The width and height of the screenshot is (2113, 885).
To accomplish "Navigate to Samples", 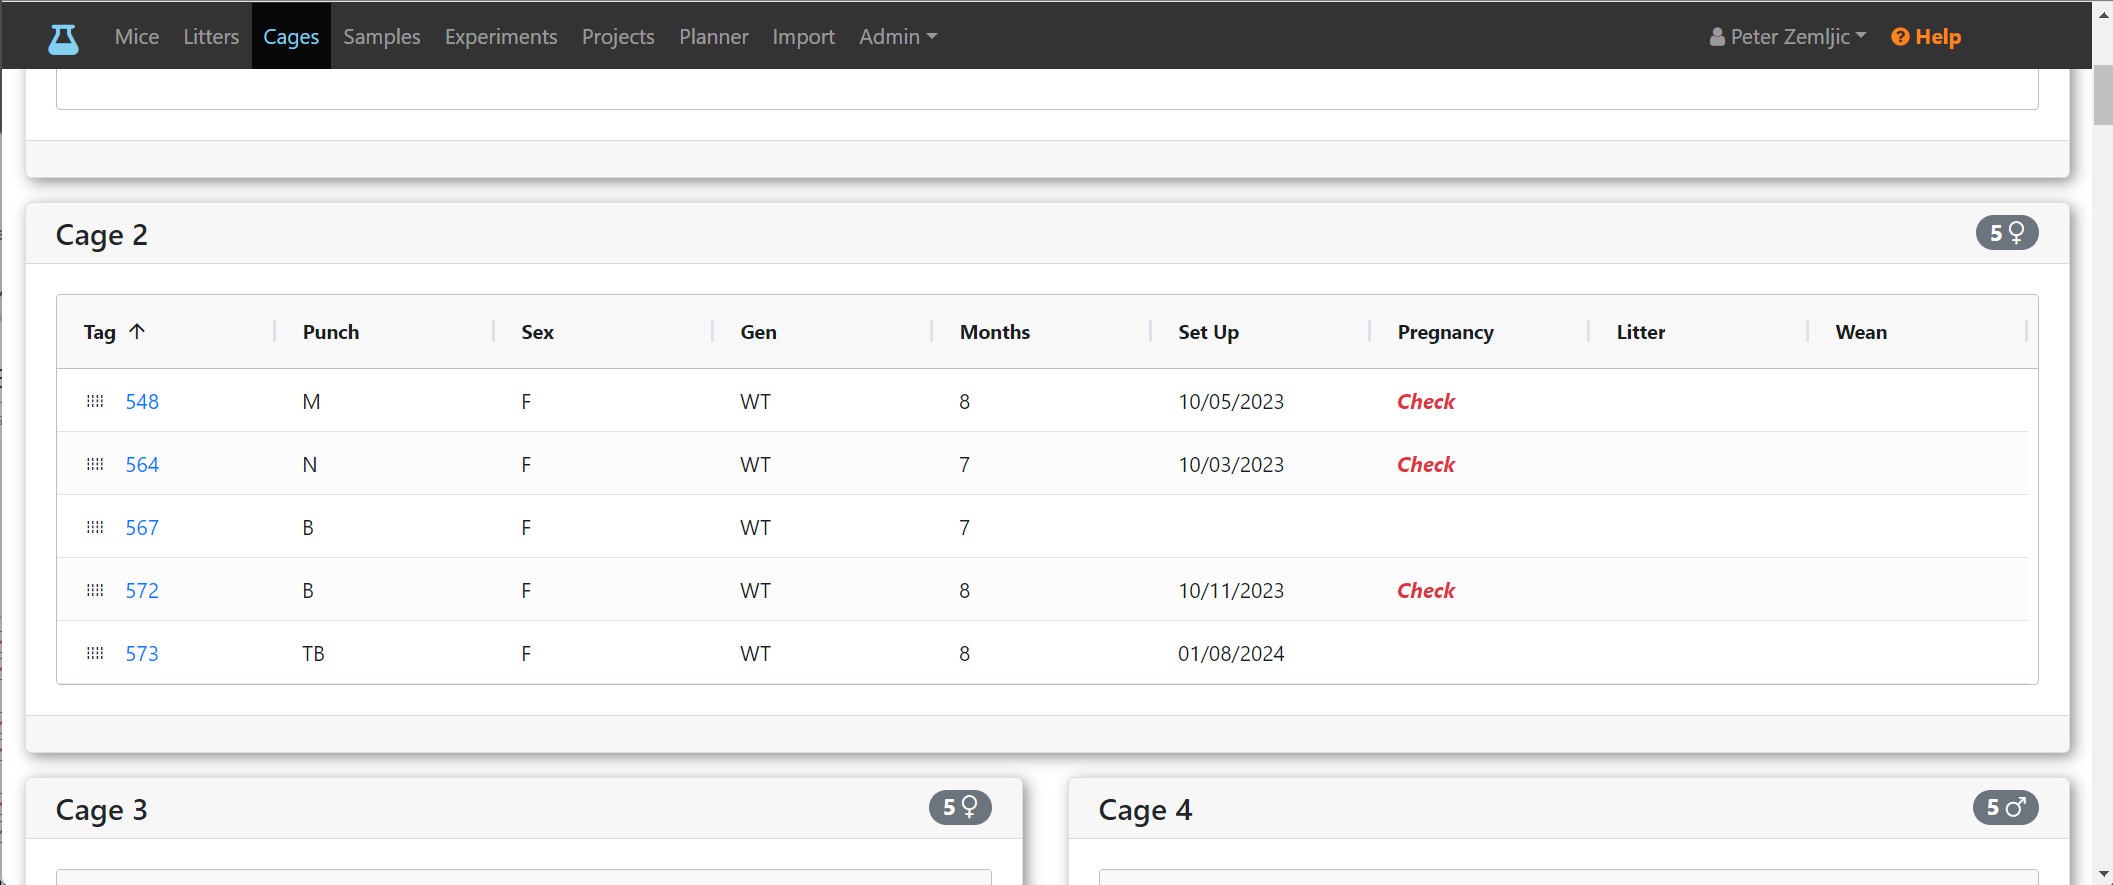I will click(382, 37).
